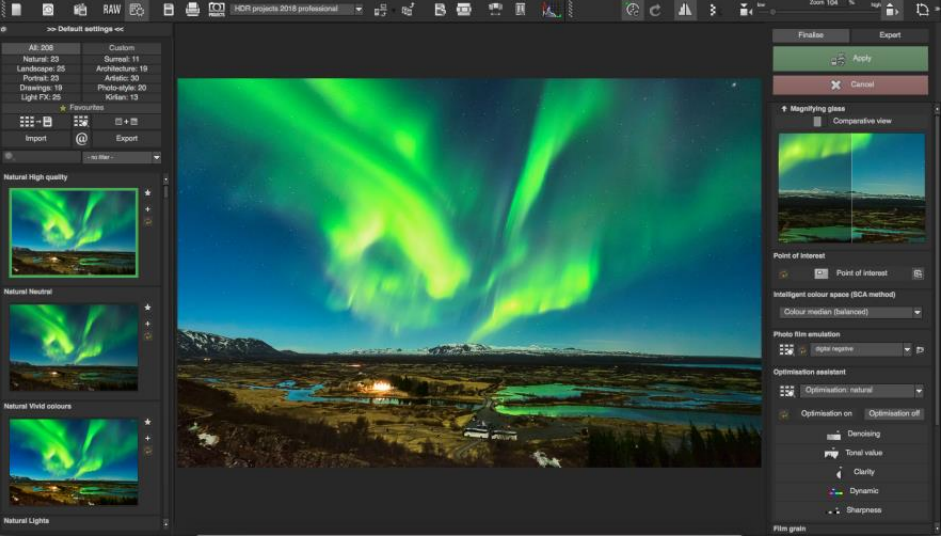Select the Portrait: 23 preset category
The height and width of the screenshot is (536, 941).
click(41, 79)
